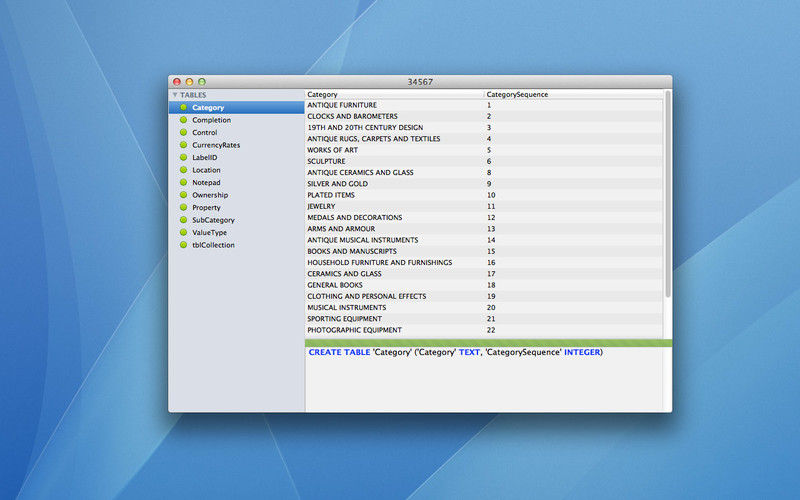Select ANTIQUE MUSICAL INSTRUMENTS row

(484, 240)
